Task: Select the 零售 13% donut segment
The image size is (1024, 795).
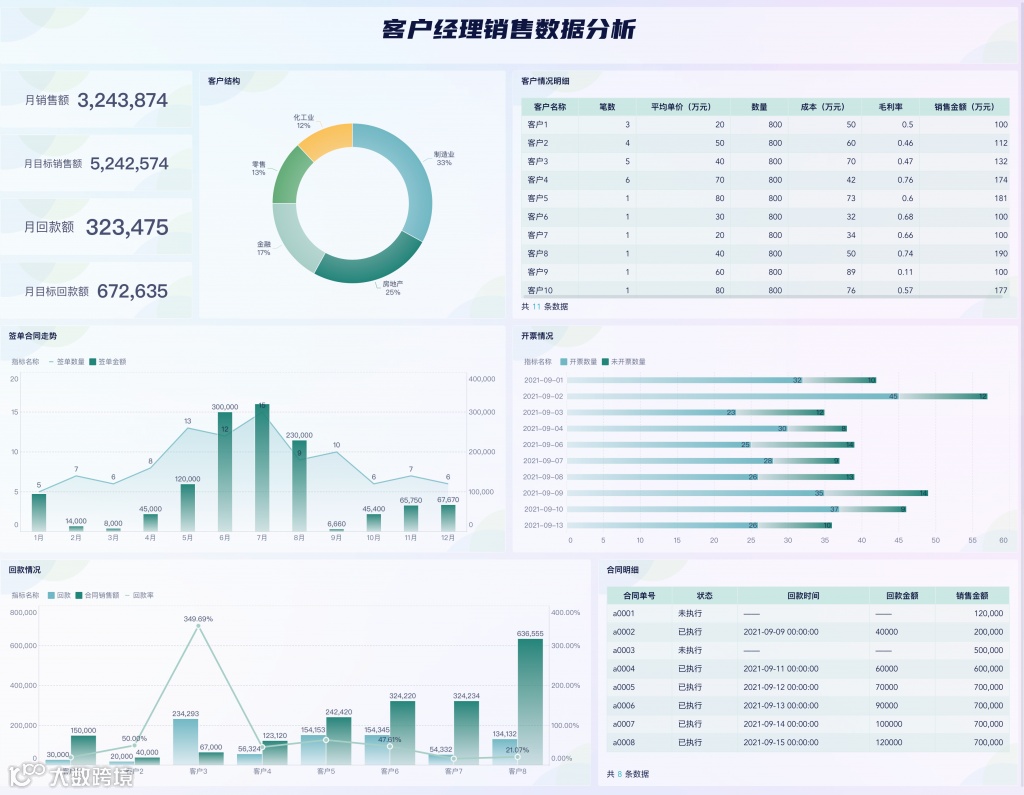Action: pos(289,176)
